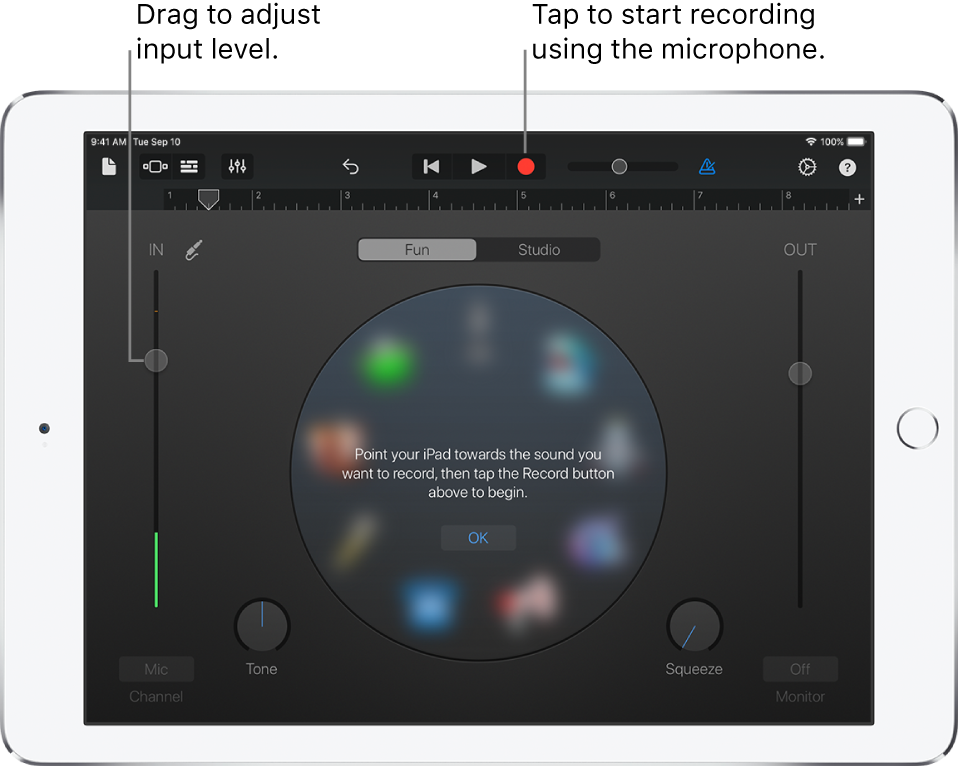Open input settings with the plug icon
The height and width of the screenshot is (766, 958).
(193, 249)
